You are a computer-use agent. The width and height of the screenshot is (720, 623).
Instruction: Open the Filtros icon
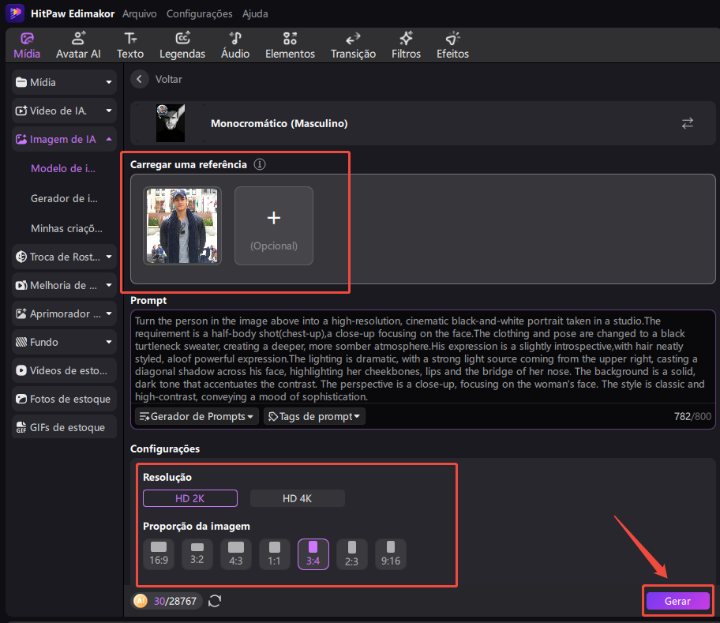[405, 39]
